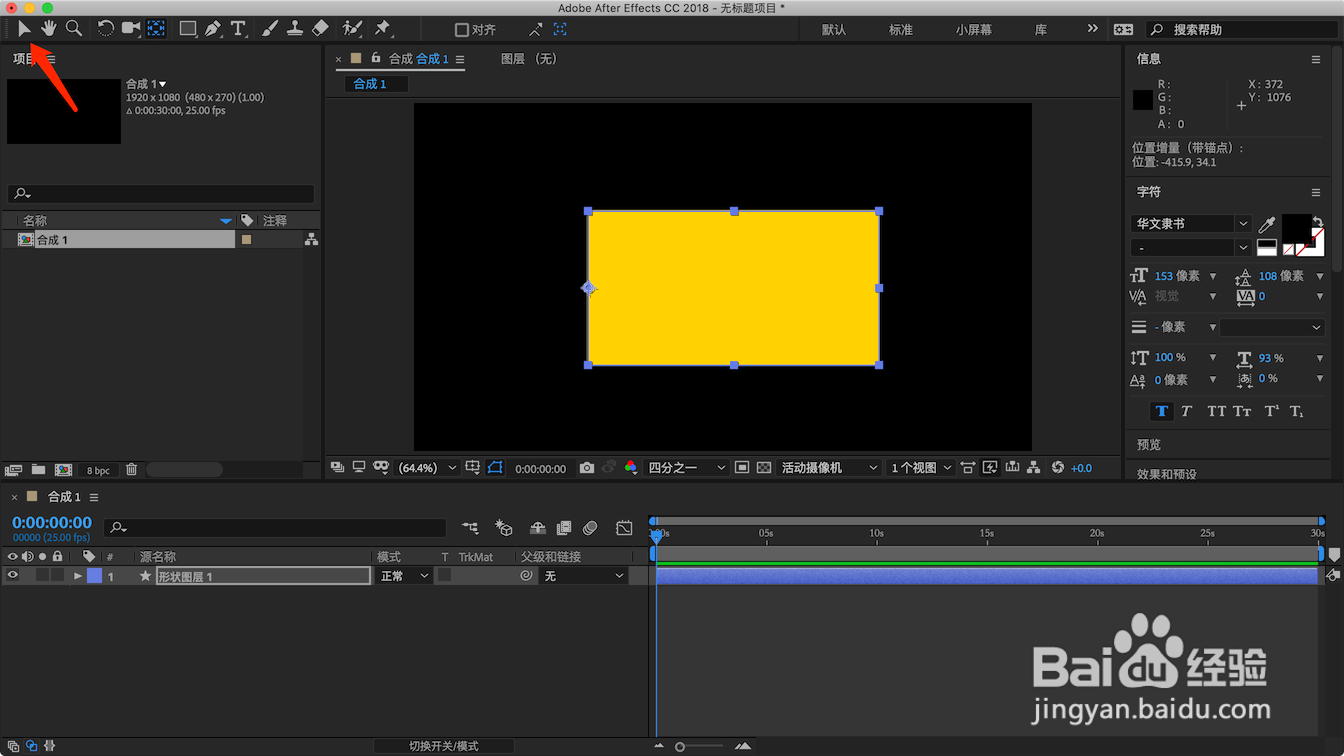Click the 1个视图 view layout selector
The image size is (1344, 756).
coord(921,468)
